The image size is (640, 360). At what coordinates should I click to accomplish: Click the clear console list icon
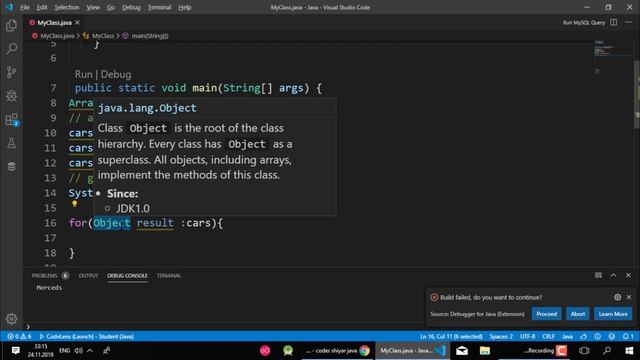598,276
